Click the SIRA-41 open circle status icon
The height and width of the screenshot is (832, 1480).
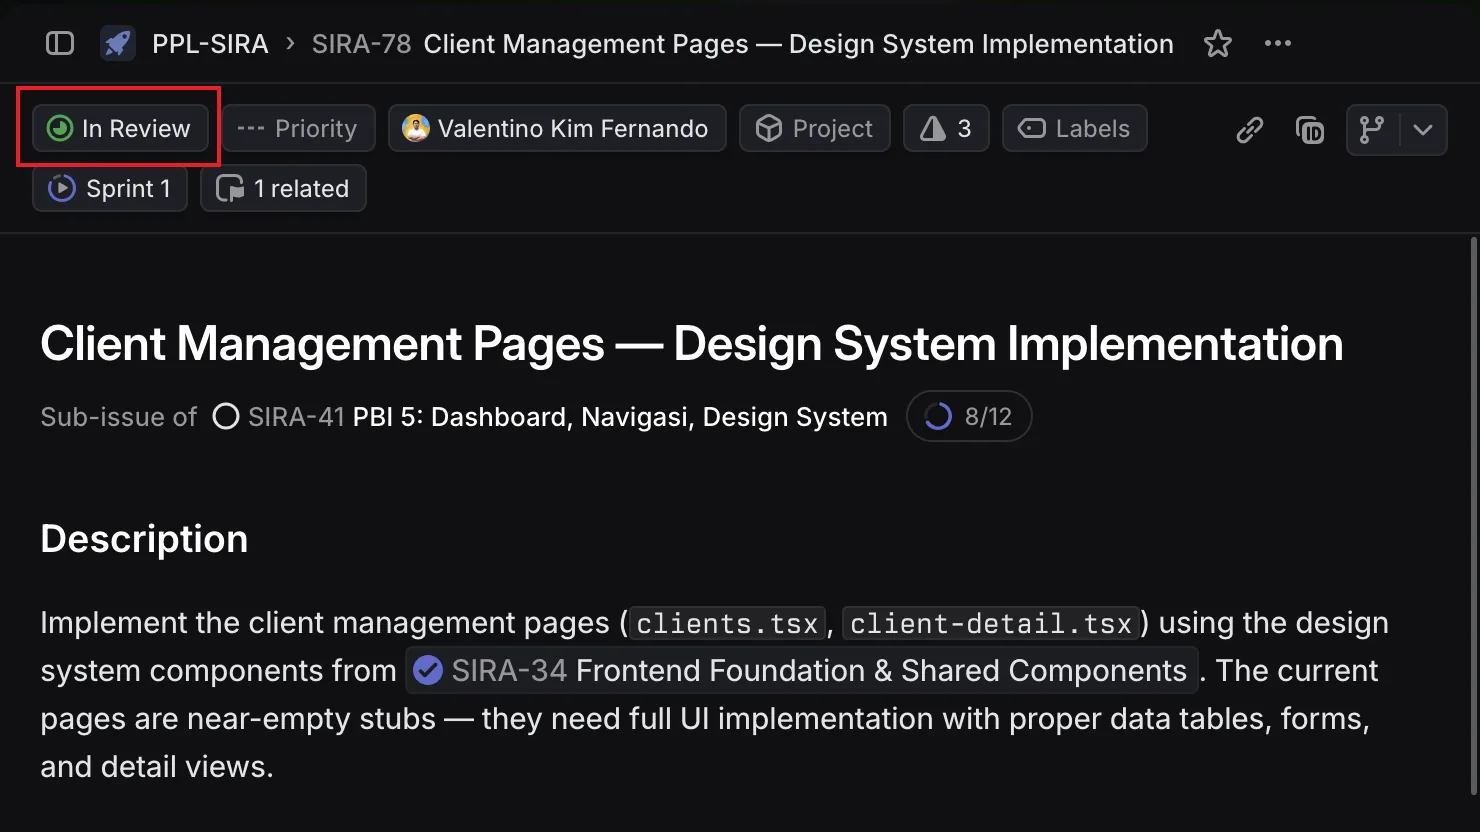point(226,416)
